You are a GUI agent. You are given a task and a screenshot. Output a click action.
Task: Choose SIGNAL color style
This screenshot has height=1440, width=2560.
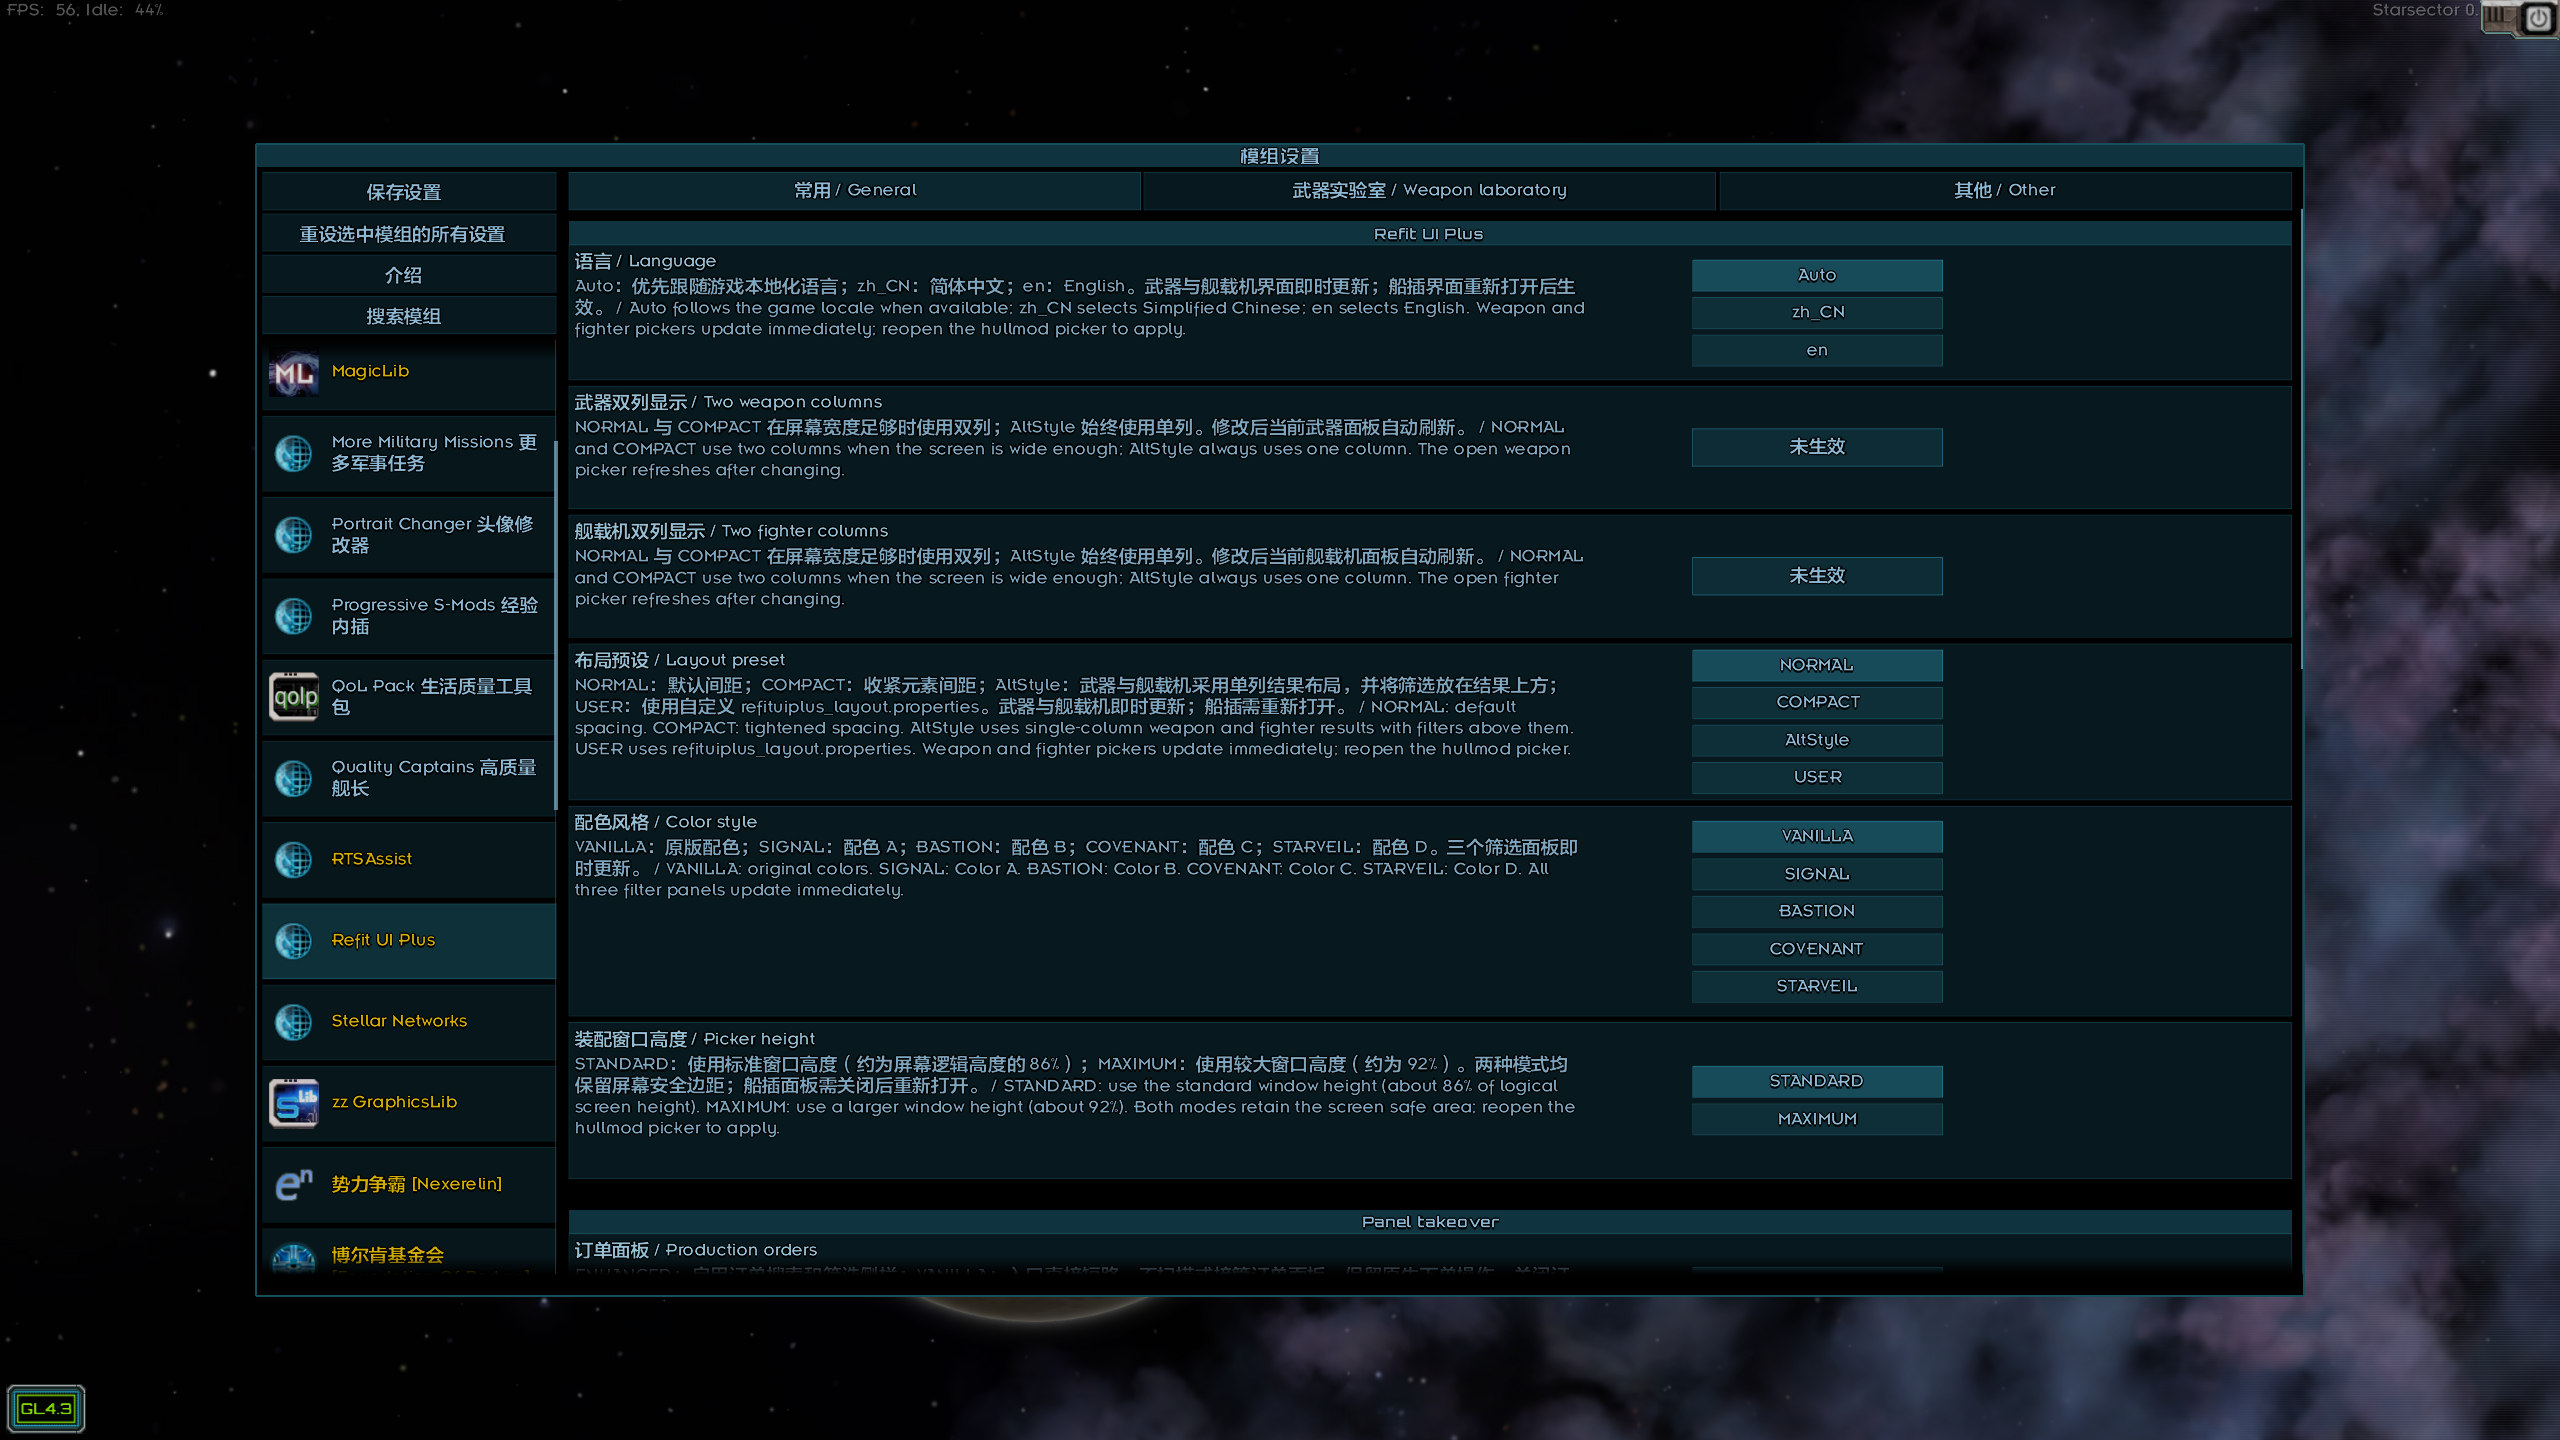(x=1817, y=874)
